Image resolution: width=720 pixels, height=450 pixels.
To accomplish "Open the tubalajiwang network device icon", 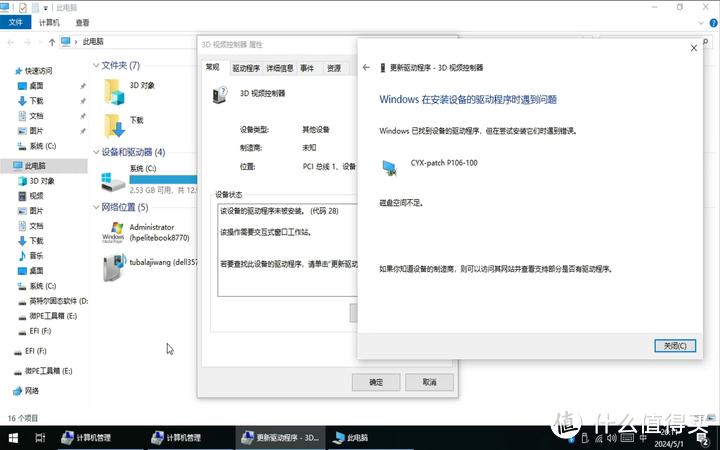I will click(x=112, y=267).
